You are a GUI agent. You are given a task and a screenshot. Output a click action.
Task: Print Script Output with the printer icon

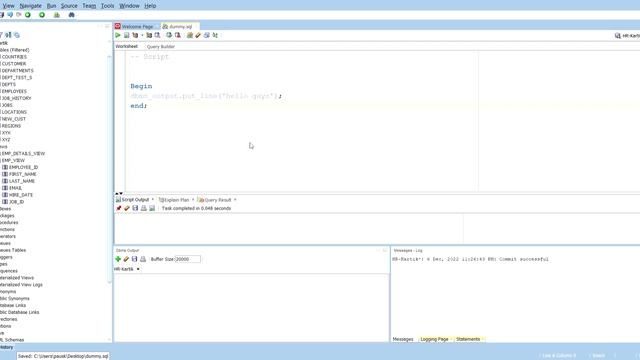click(144, 208)
